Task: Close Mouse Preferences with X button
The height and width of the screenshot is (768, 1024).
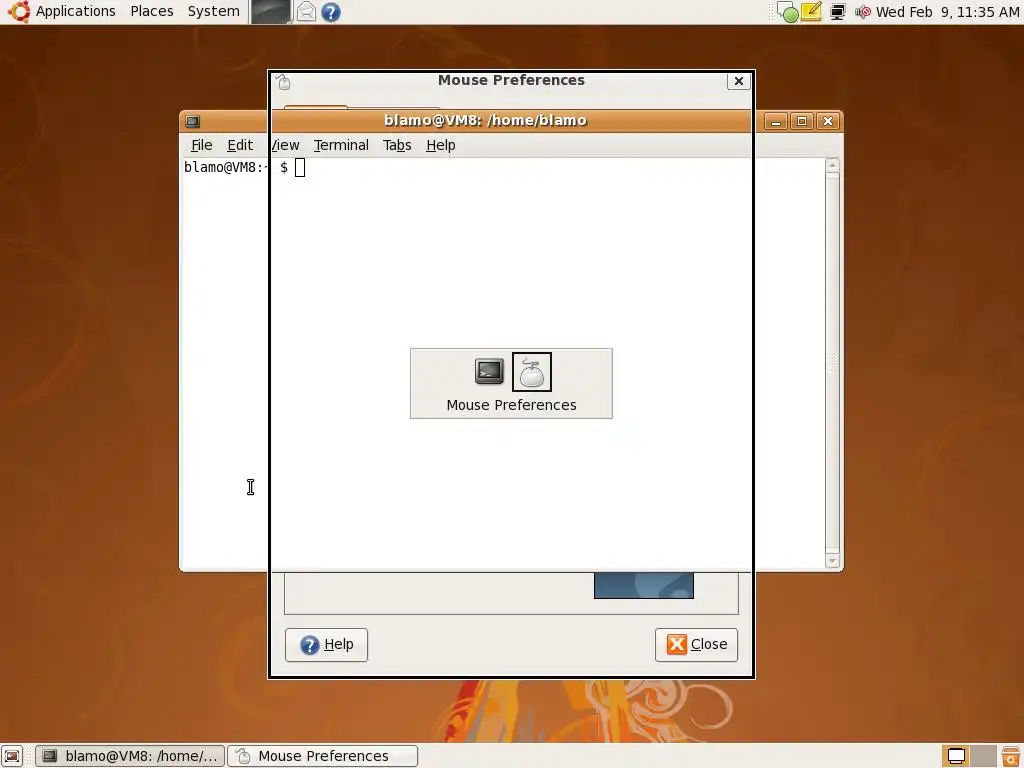Action: tap(739, 81)
